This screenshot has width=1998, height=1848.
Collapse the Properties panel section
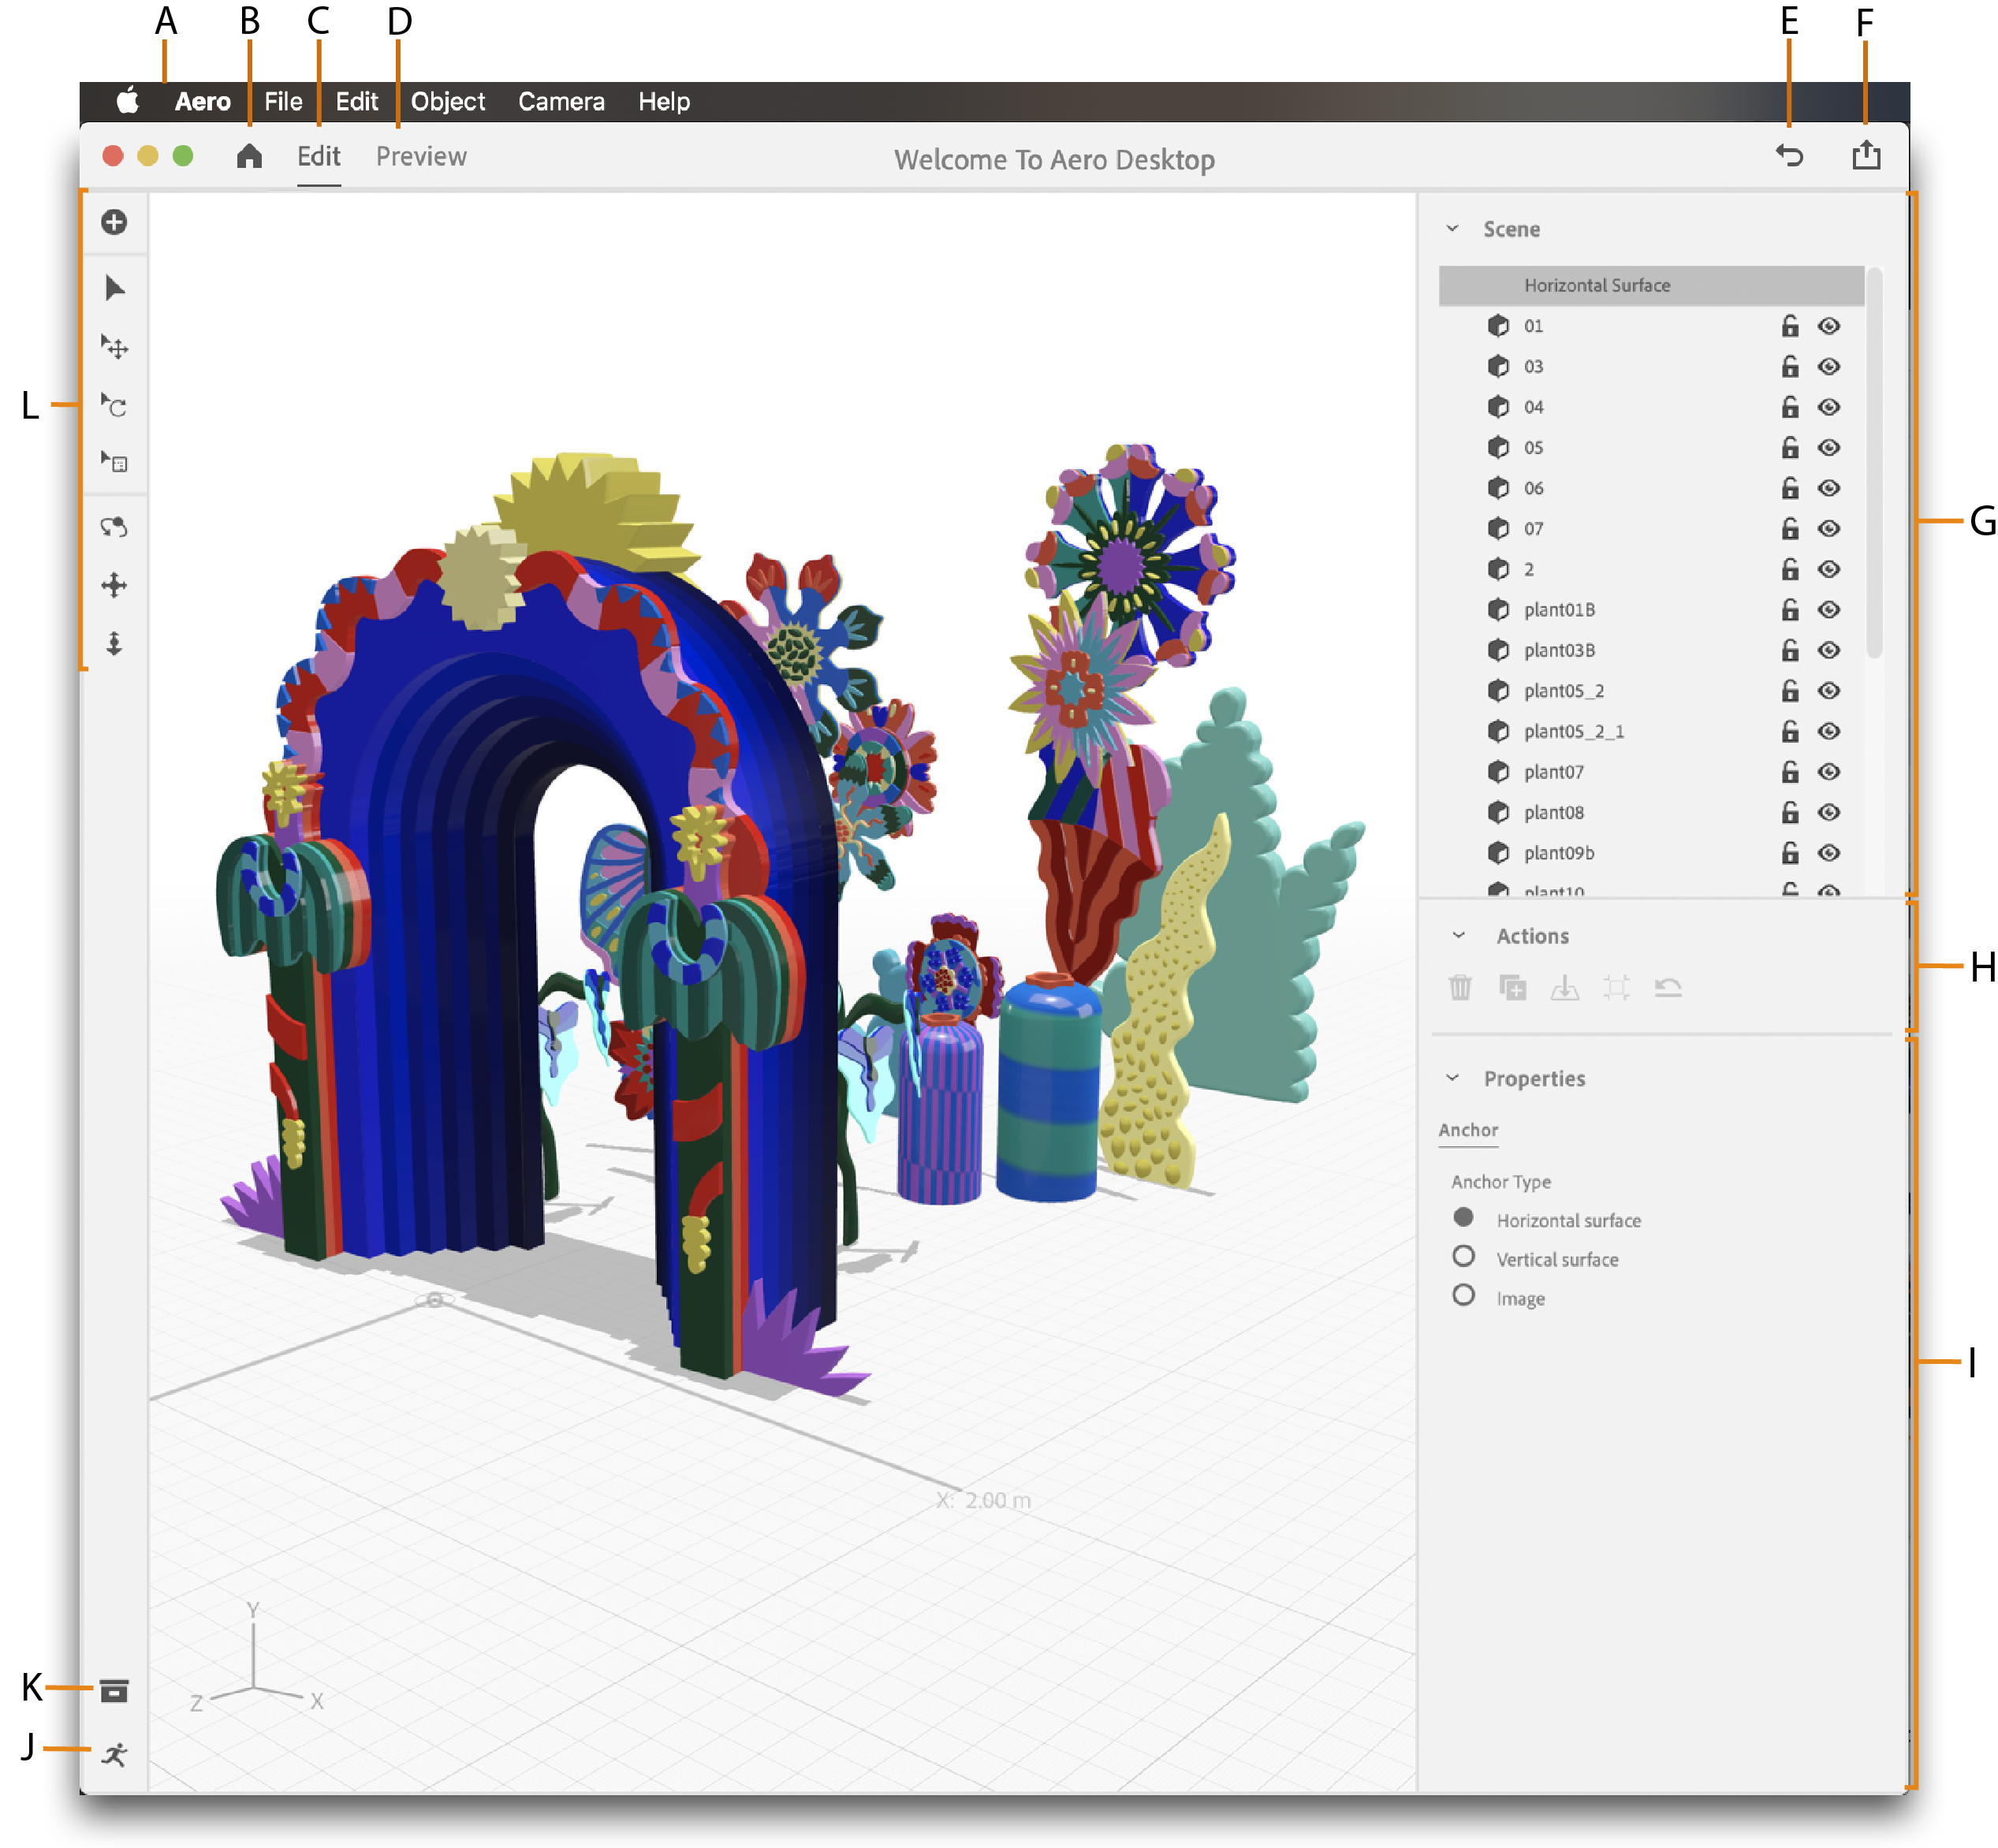coord(1453,1078)
